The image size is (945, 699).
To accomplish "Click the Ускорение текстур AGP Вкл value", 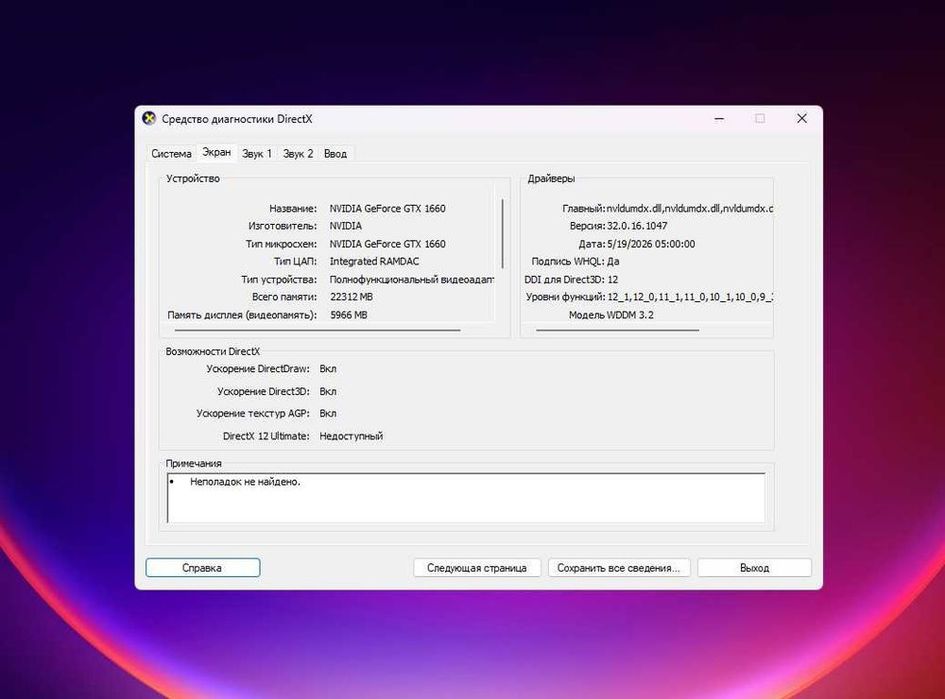I will point(328,413).
